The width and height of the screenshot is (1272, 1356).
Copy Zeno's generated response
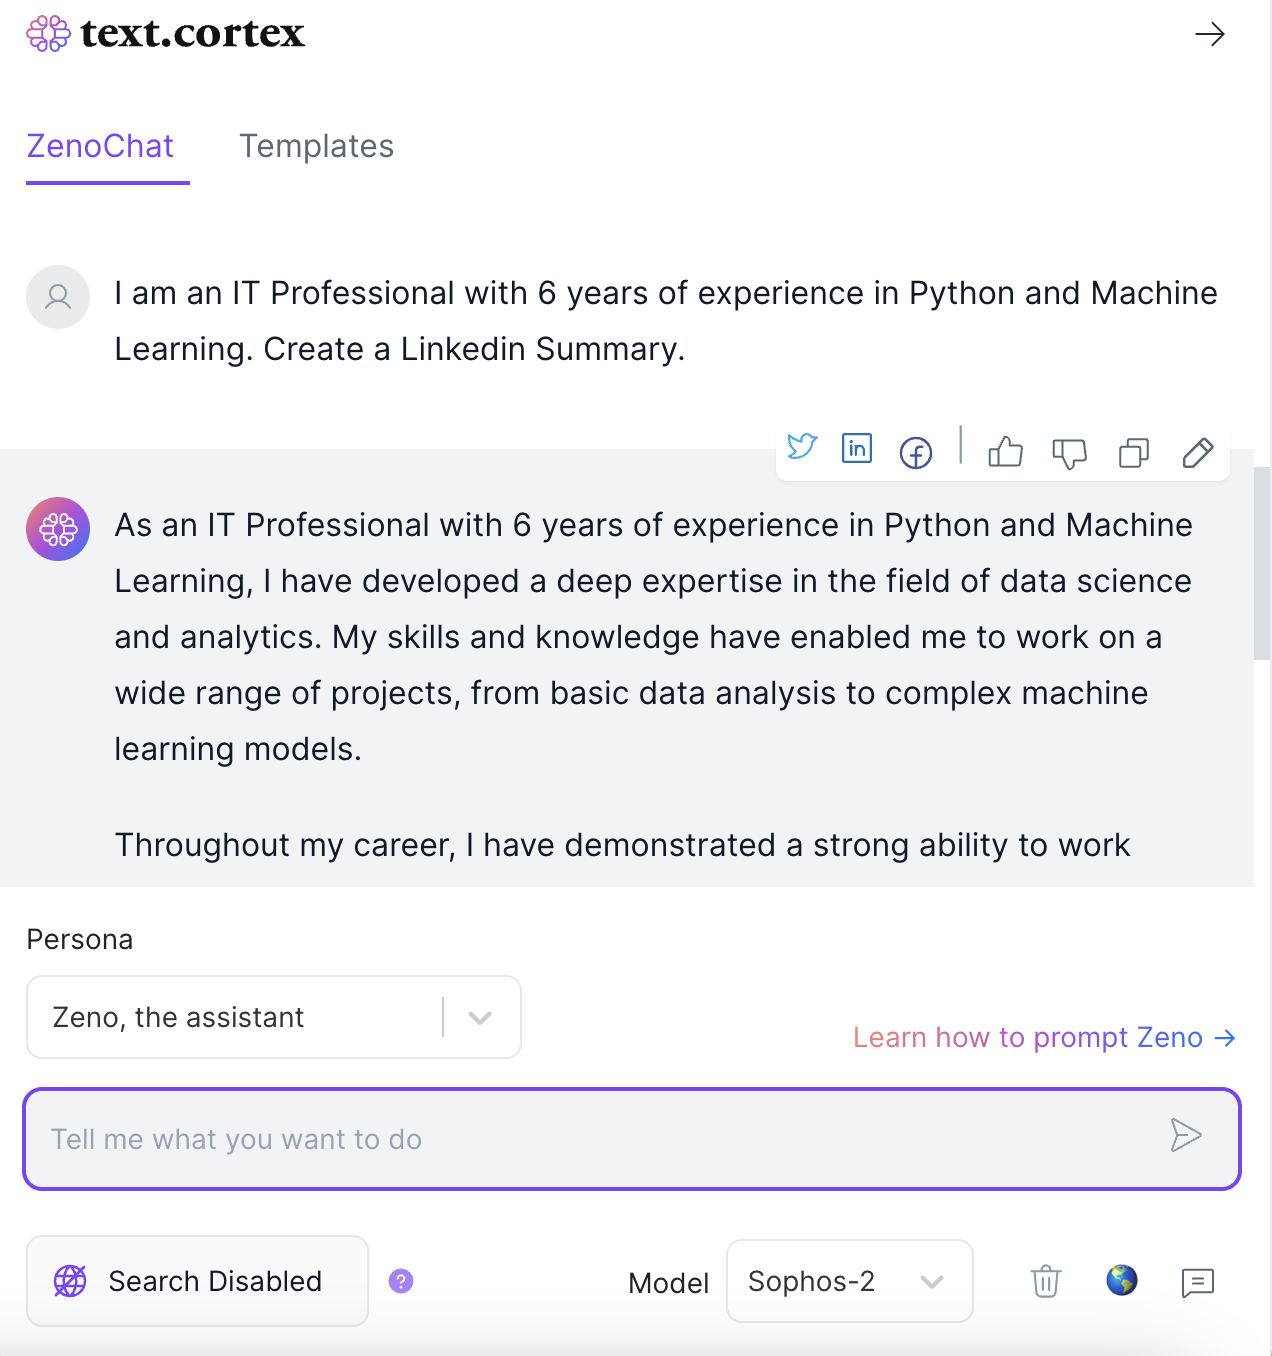(1133, 453)
